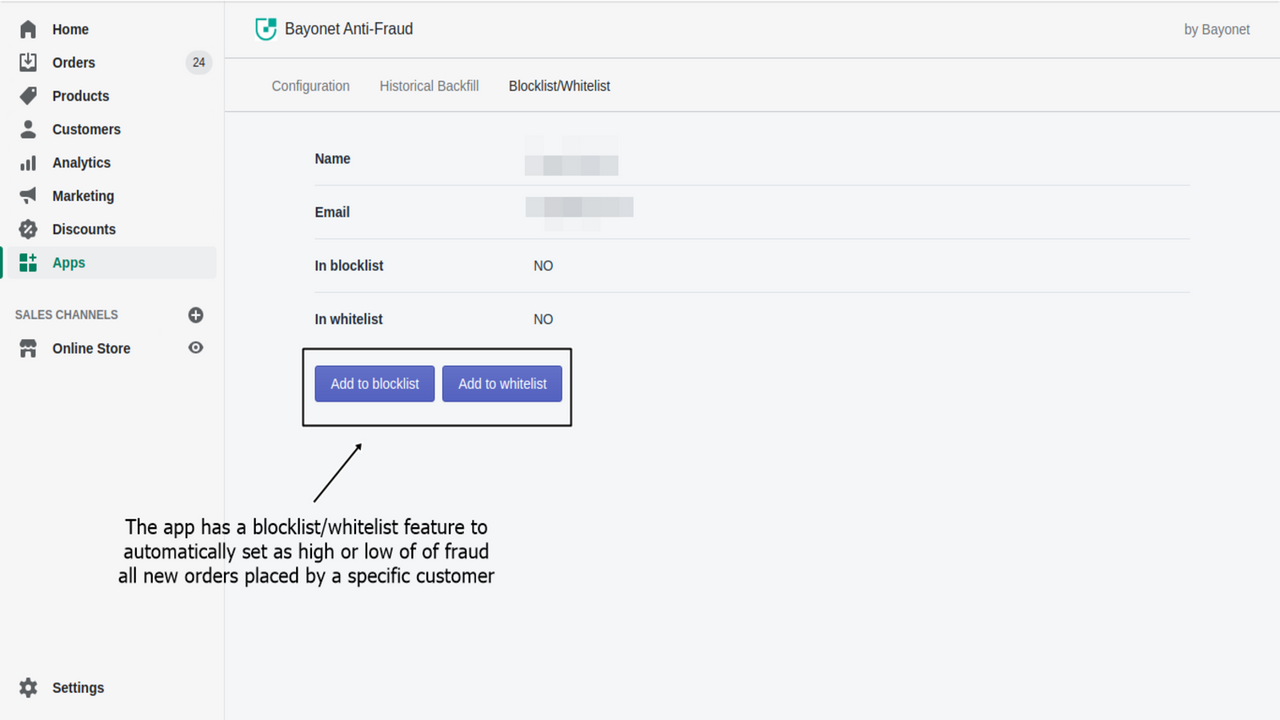Click the Marketing megaphone icon
1280x720 pixels.
(x=27, y=195)
